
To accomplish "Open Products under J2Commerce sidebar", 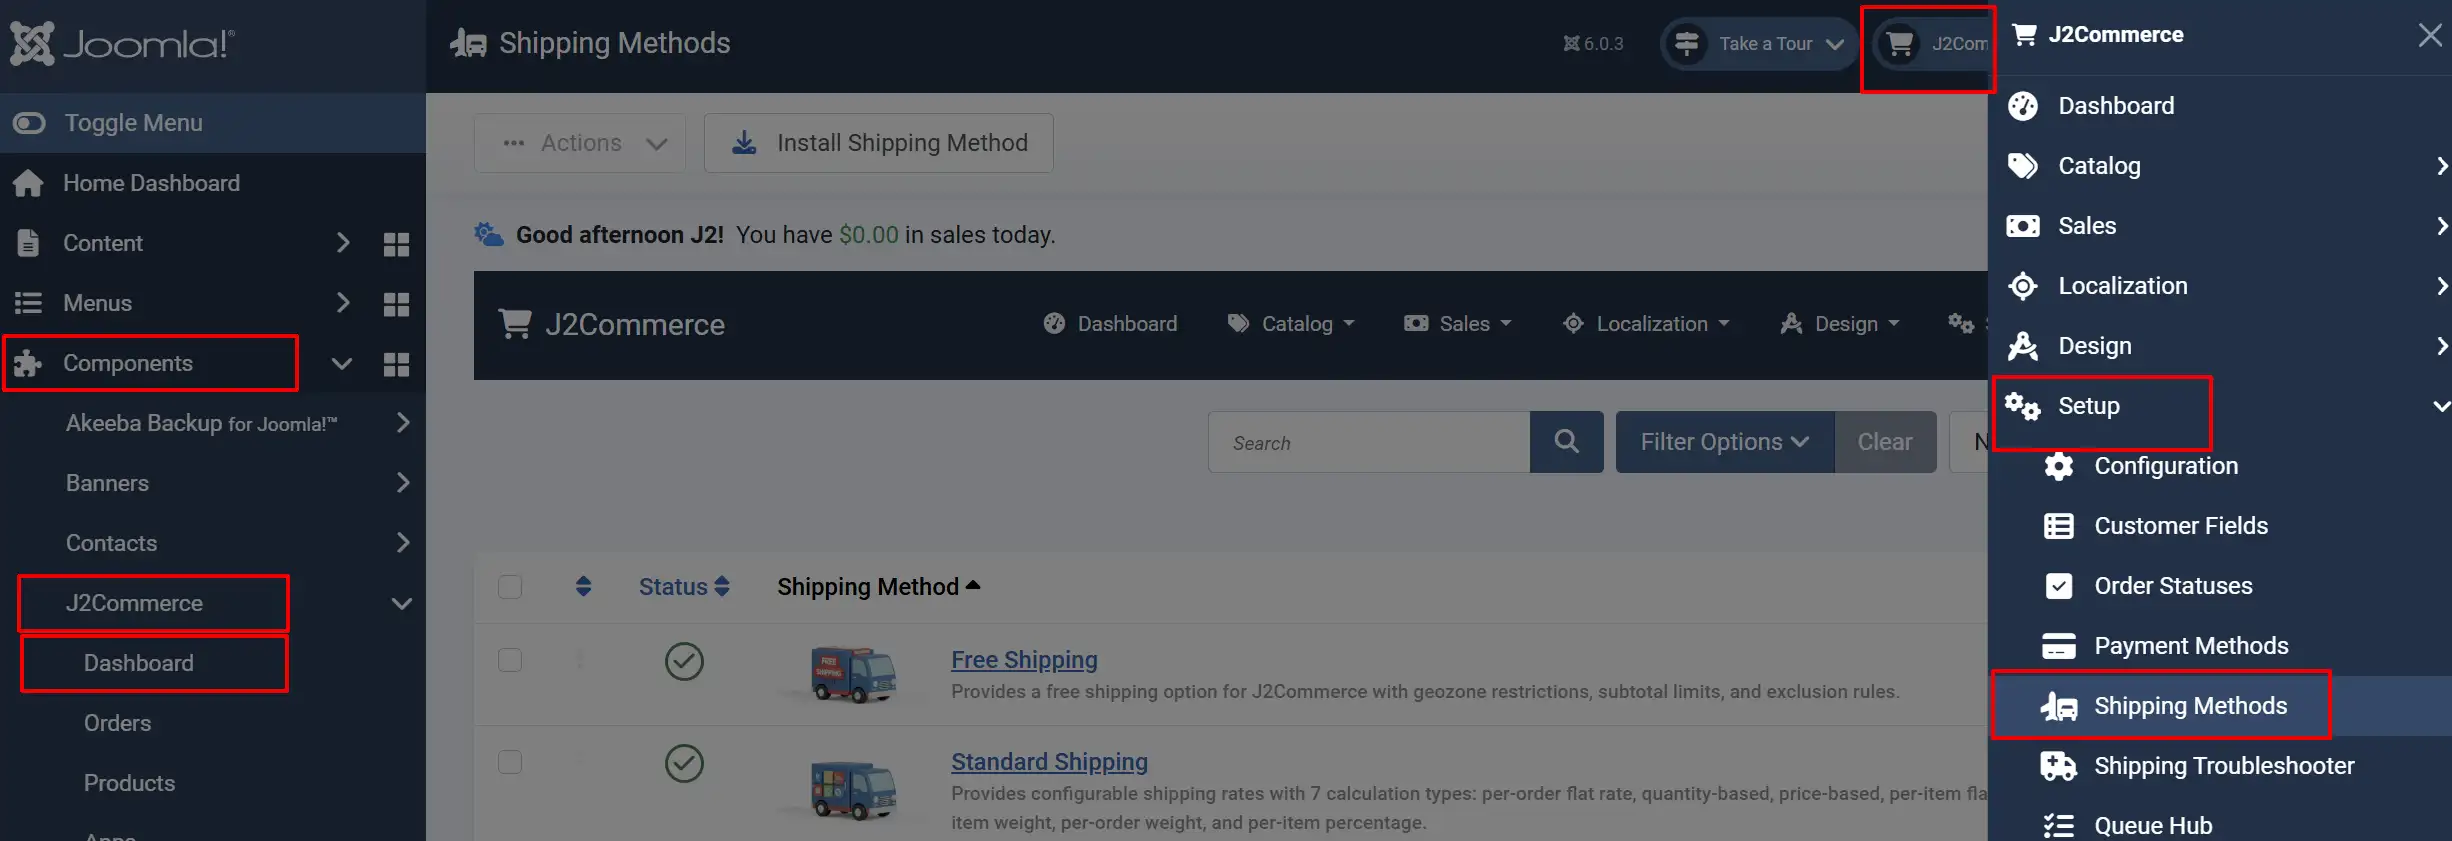I will (x=129, y=783).
